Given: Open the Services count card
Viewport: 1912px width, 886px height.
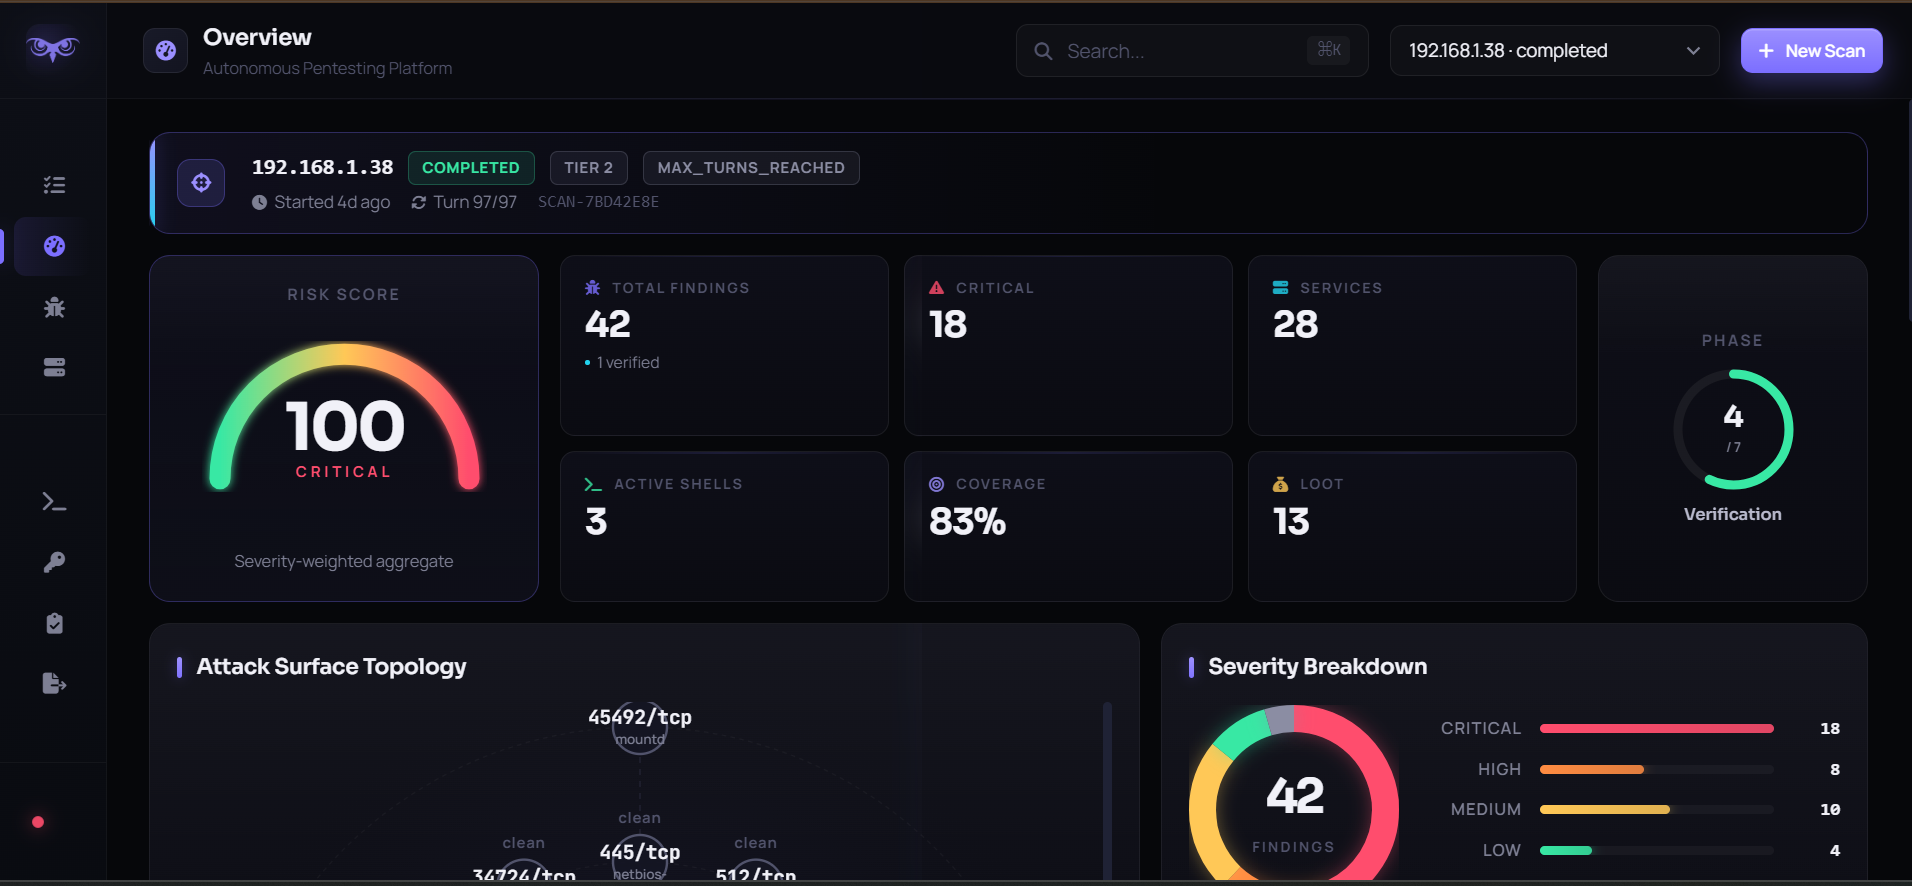Looking at the screenshot, I should 1412,345.
